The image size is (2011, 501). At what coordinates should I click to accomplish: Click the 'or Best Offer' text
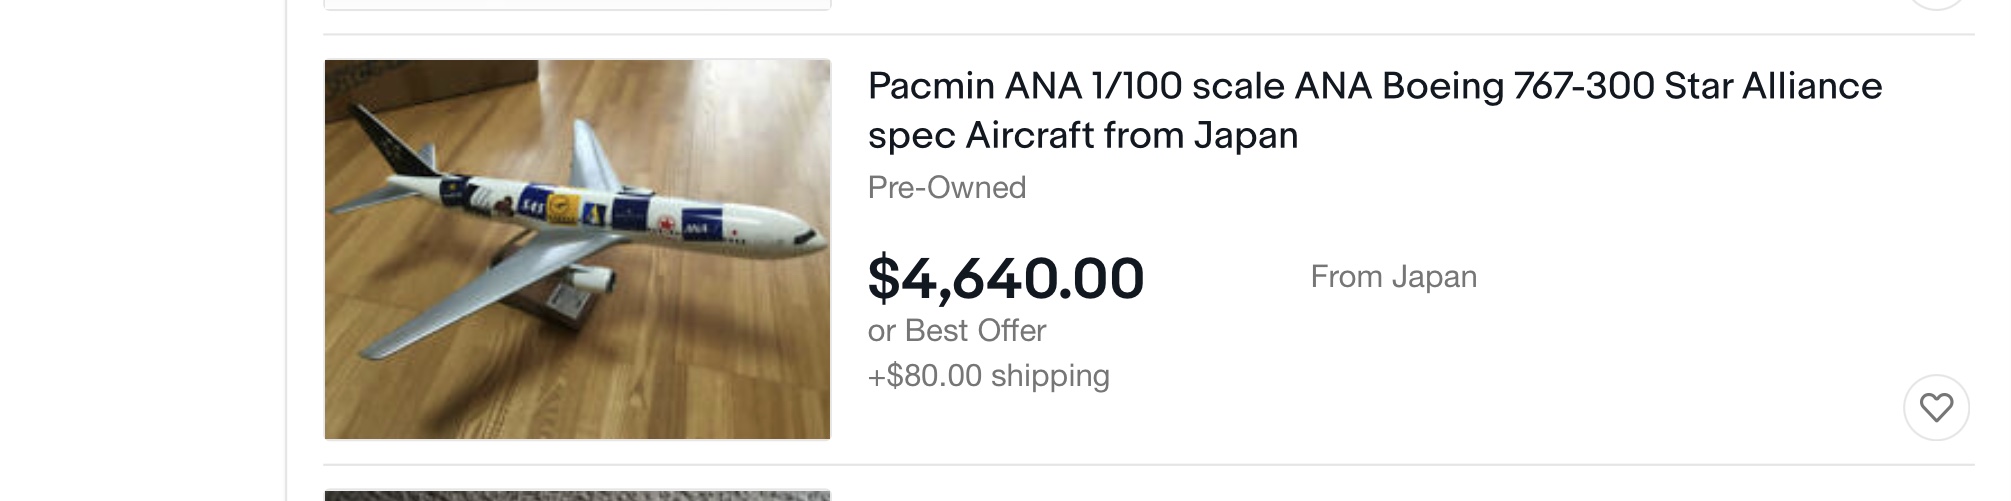pos(956,330)
